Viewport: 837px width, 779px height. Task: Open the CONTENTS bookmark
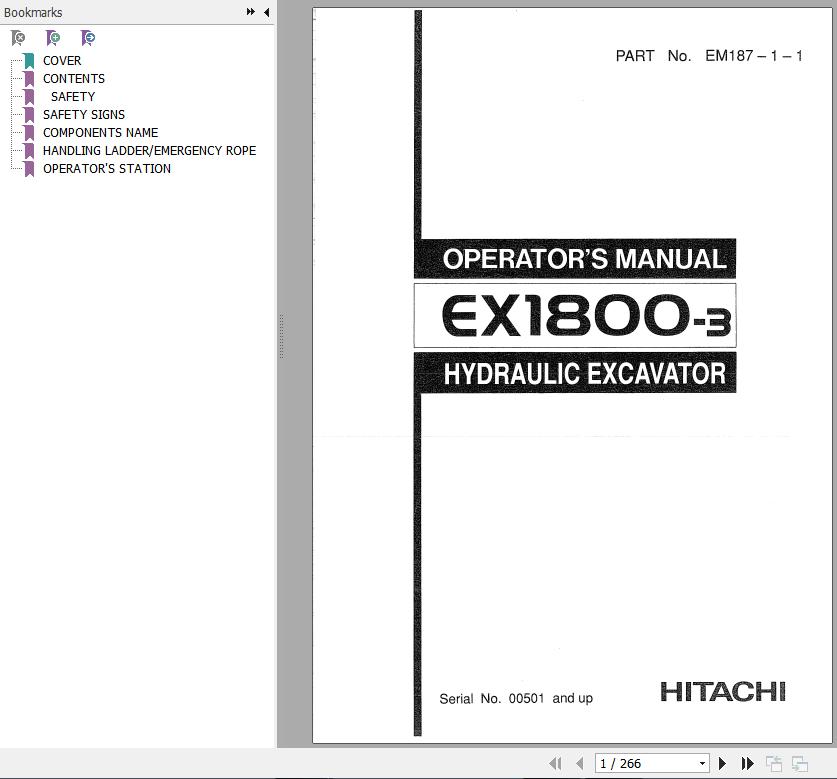pyautogui.click(x=74, y=78)
